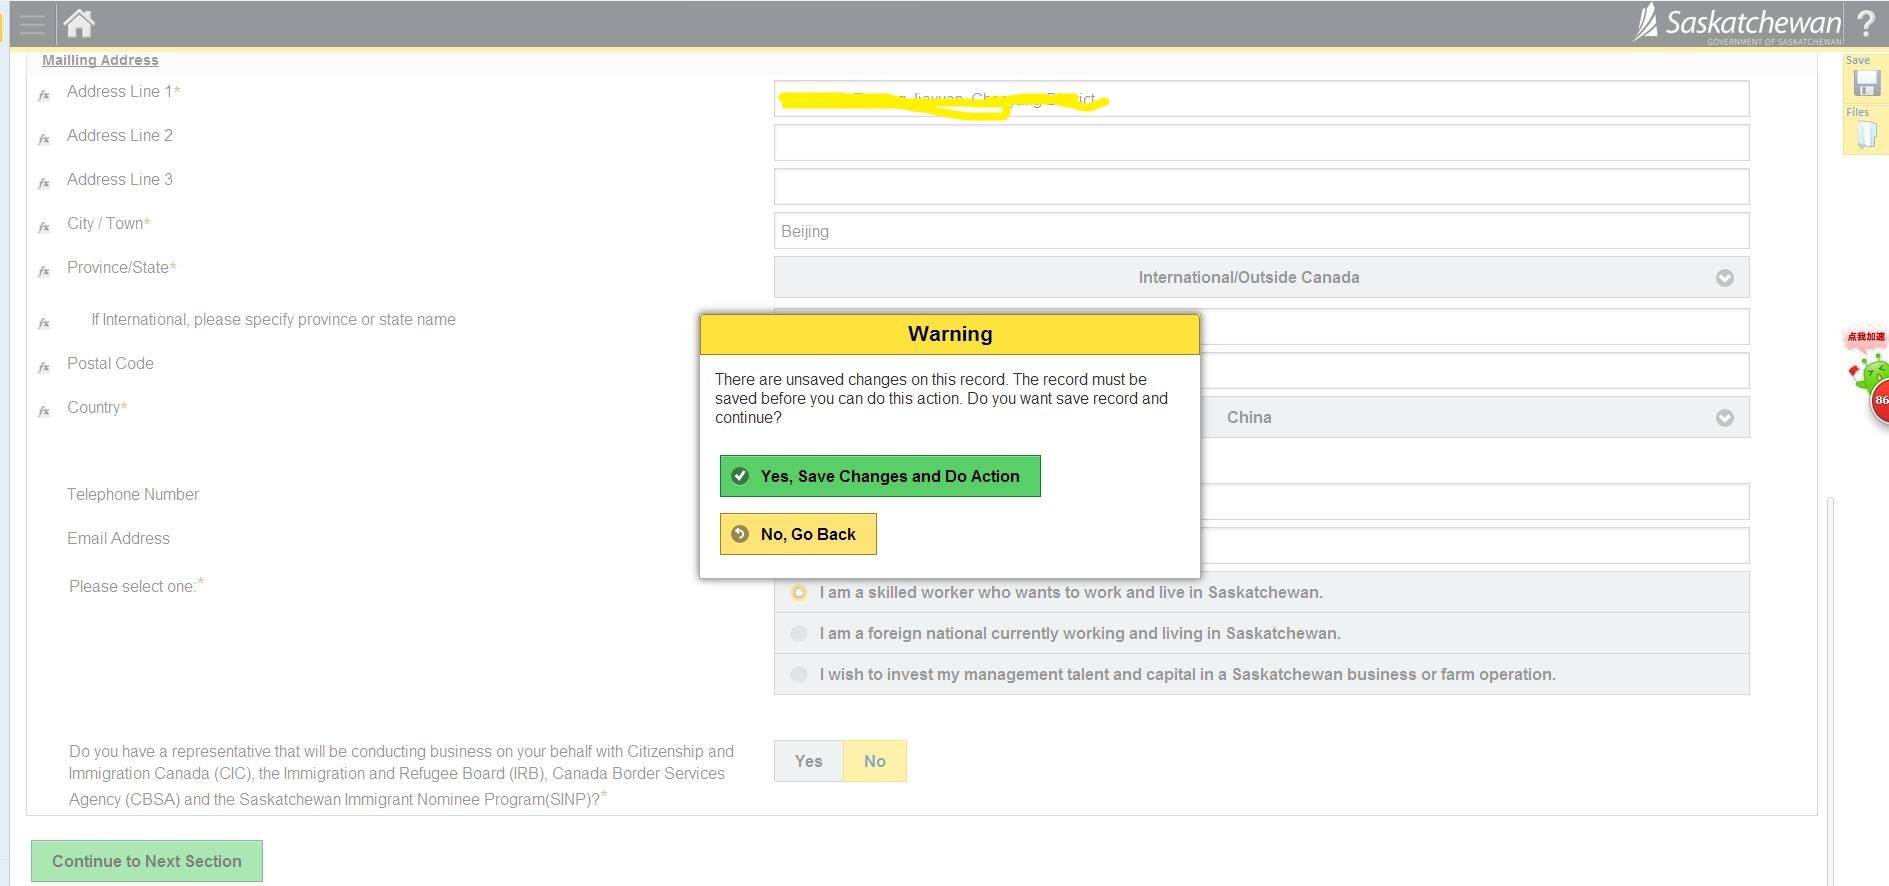Click the fx icon beside Country
Screen dimensions: 1889x886
pyautogui.click(x=44, y=412)
